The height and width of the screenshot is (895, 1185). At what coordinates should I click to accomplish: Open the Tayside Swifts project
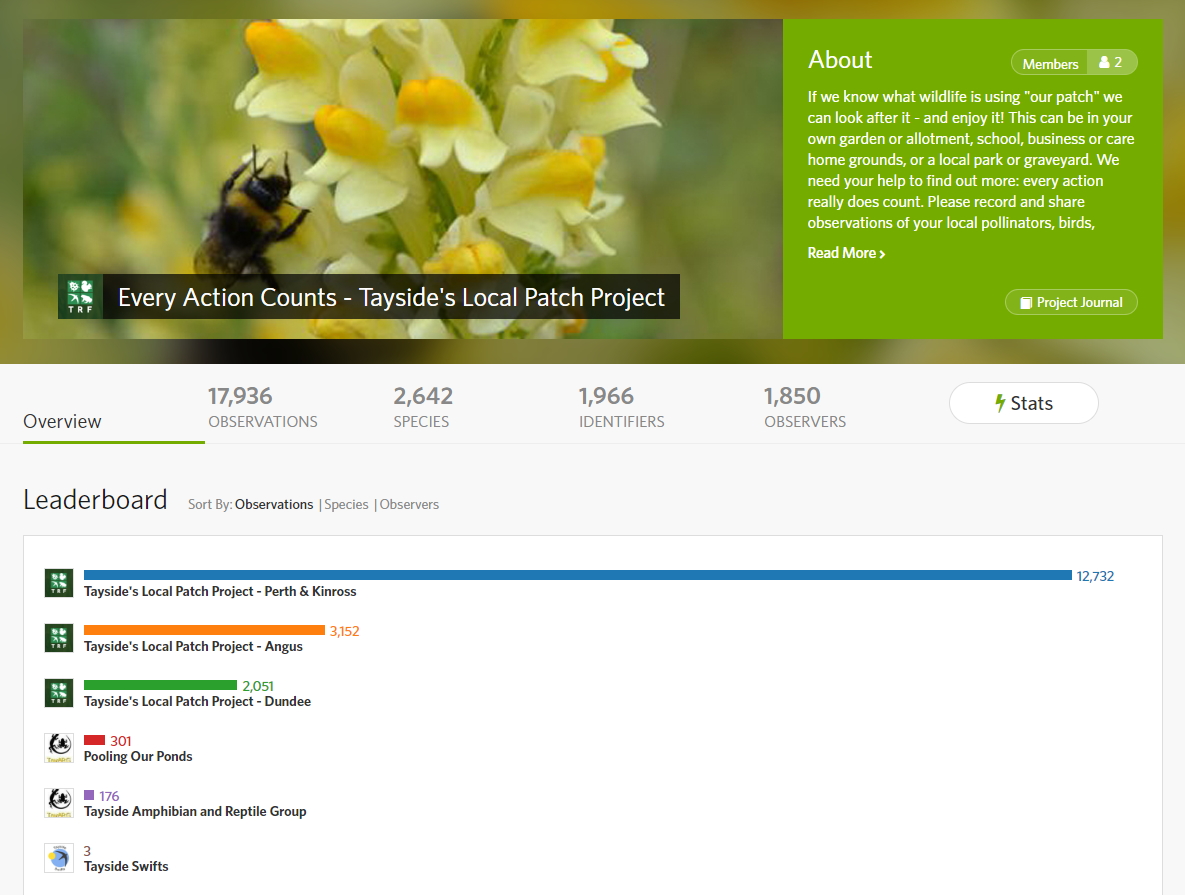[126, 866]
